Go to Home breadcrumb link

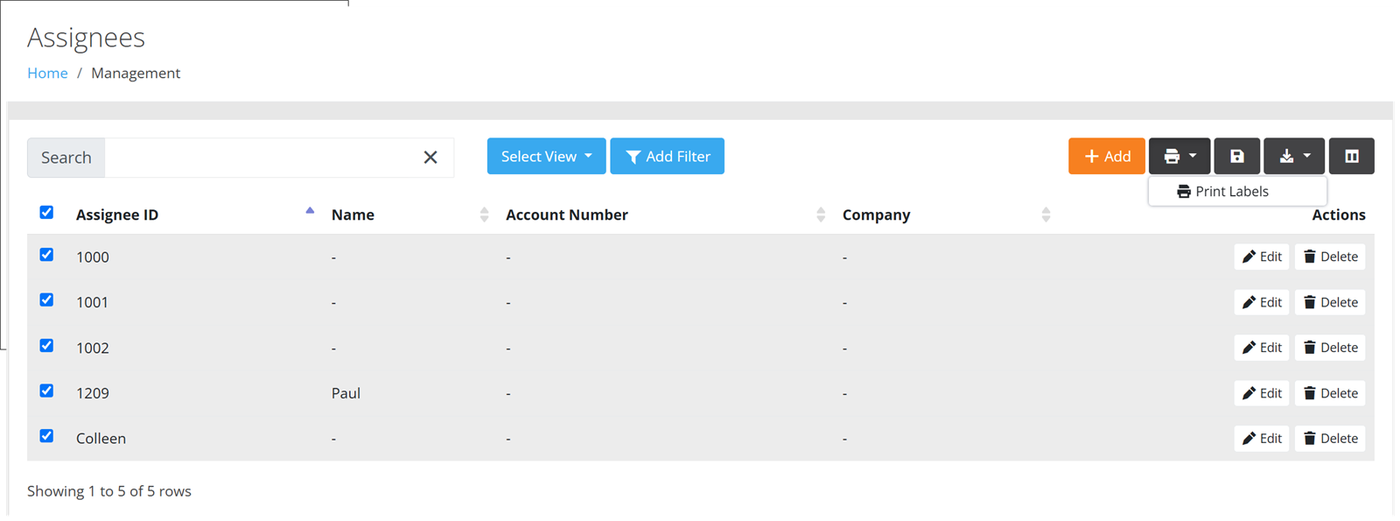[x=47, y=73]
